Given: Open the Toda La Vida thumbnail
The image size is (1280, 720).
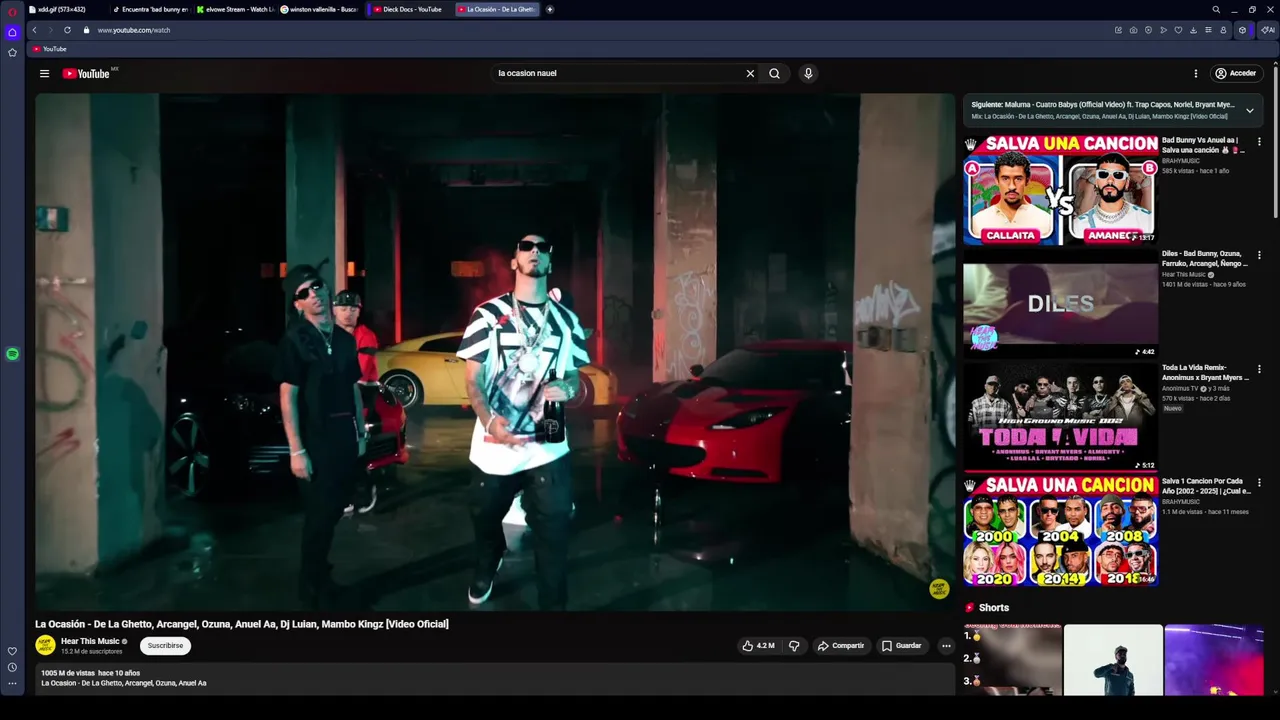Looking at the screenshot, I should click(1060, 417).
